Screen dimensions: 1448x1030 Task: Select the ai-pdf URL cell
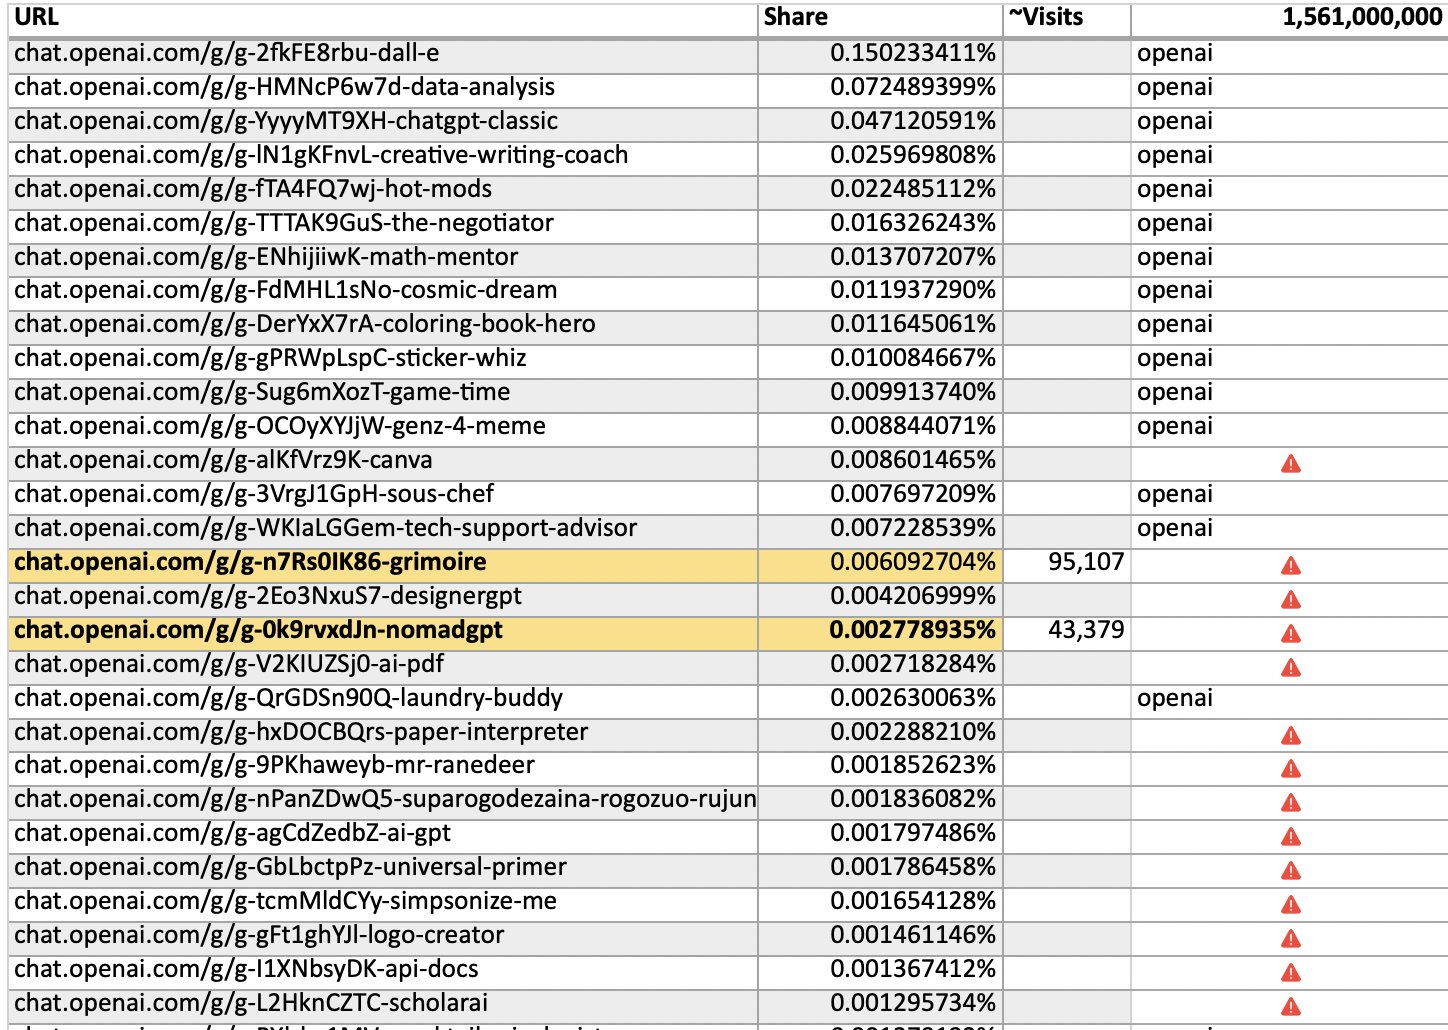(384, 666)
